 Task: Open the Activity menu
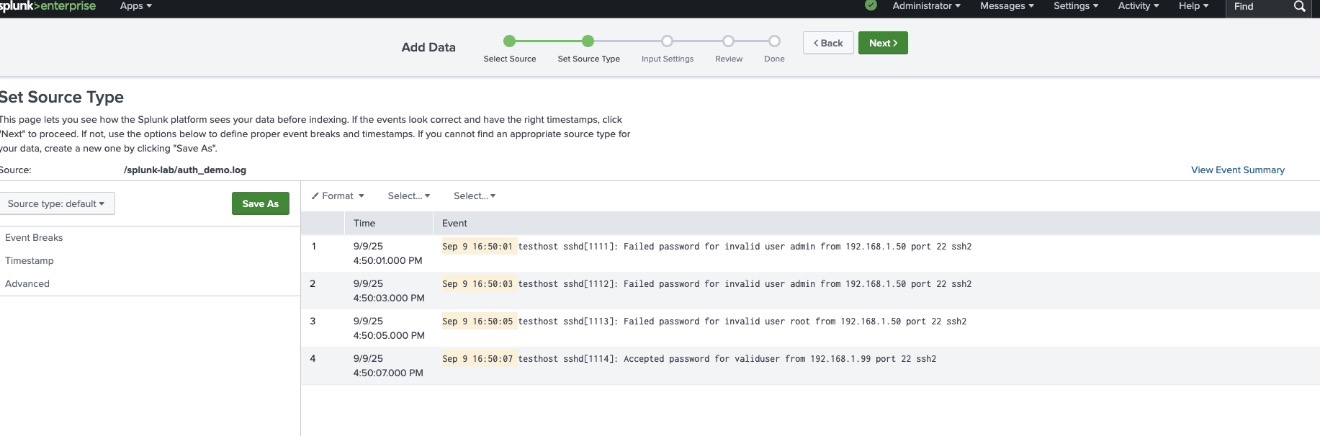(1138, 6)
